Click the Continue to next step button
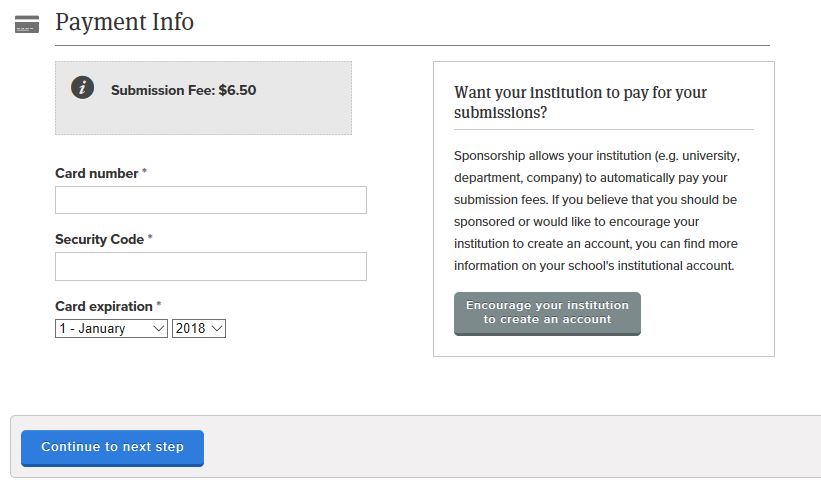Viewport: 821px width, 480px height. [112, 448]
